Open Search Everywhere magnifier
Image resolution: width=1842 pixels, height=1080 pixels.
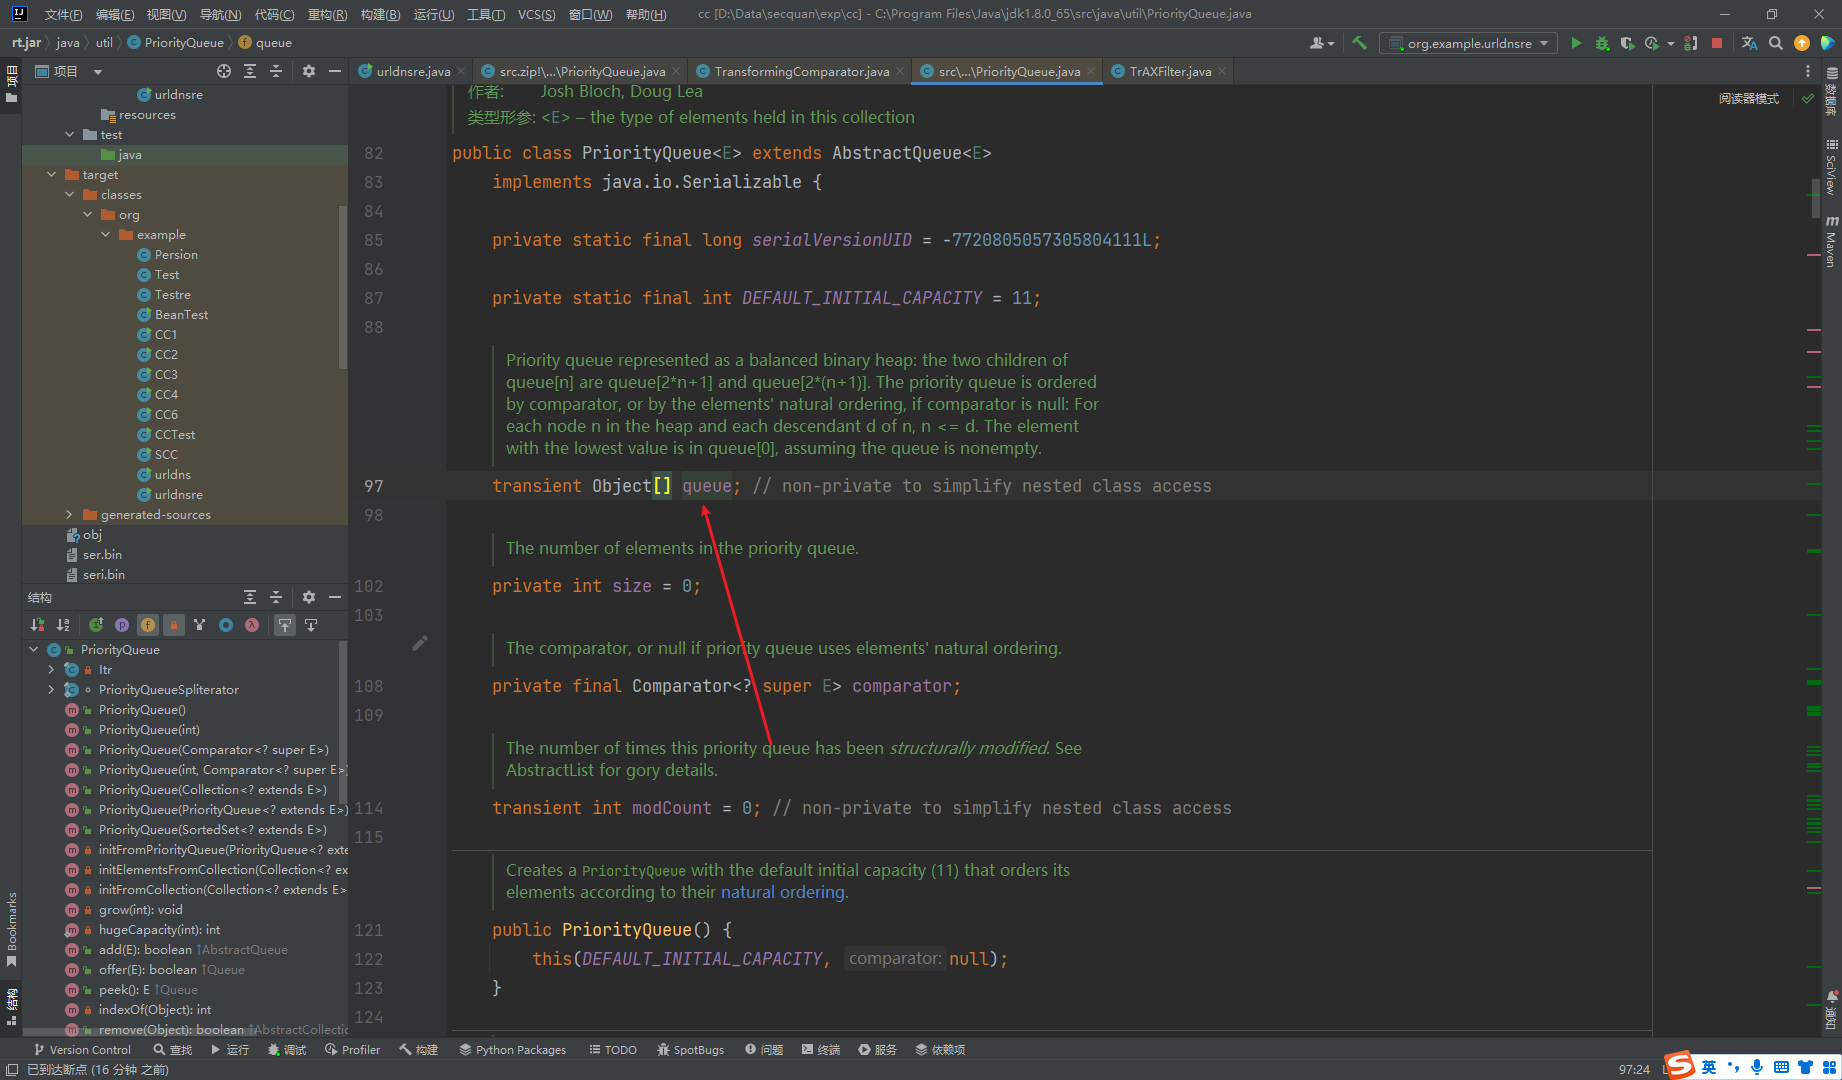(x=1776, y=43)
